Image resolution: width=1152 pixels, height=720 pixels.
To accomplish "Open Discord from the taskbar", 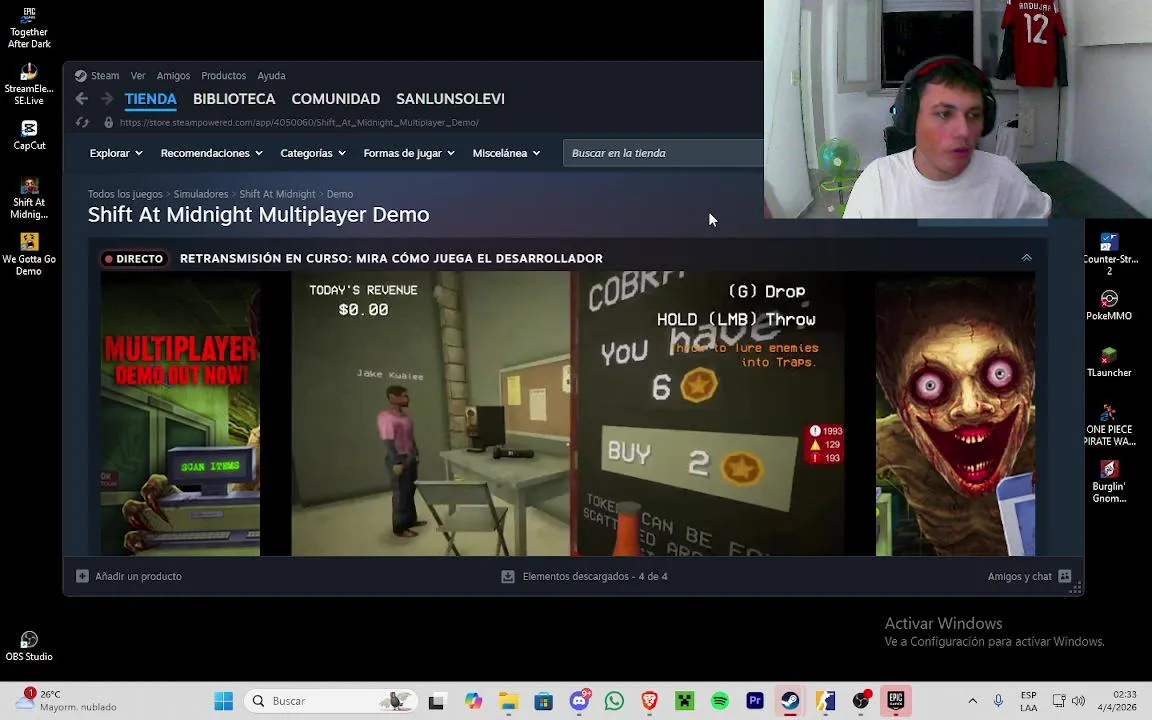I will pyautogui.click(x=580, y=701).
